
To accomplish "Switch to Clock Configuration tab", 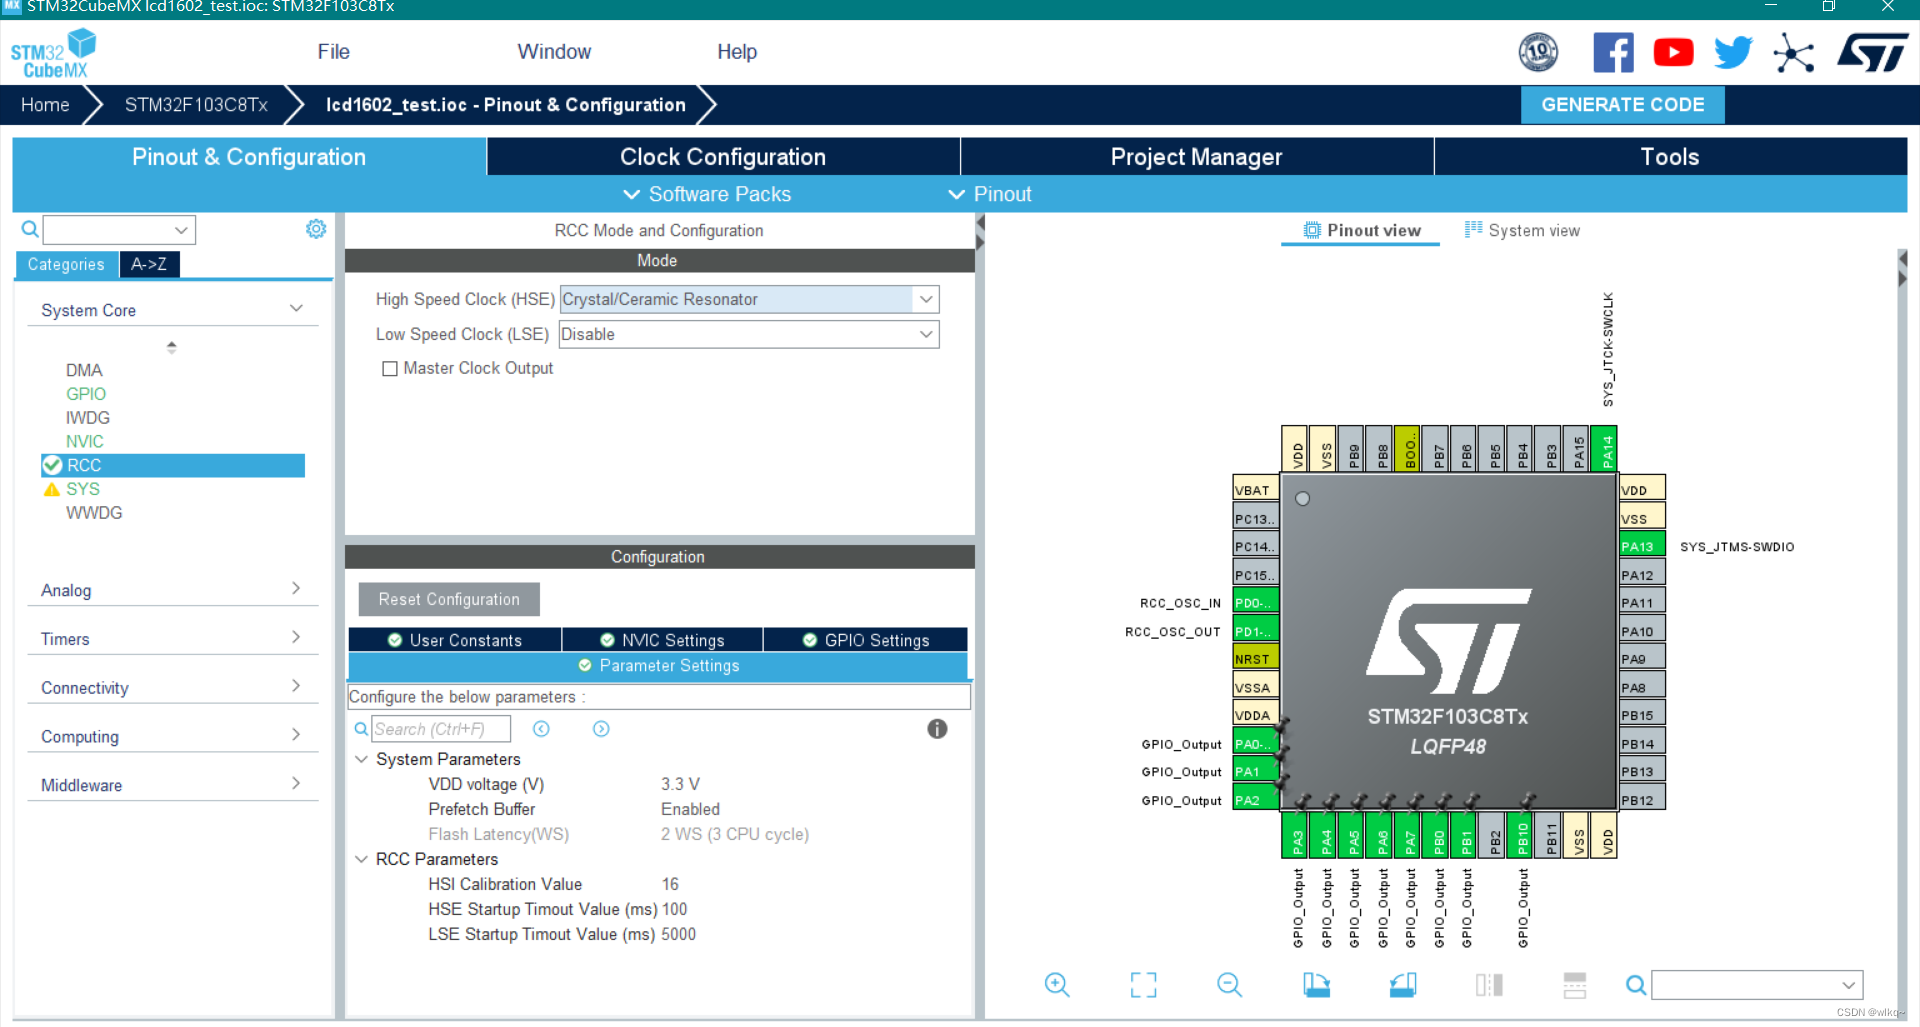I will (723, 157).
